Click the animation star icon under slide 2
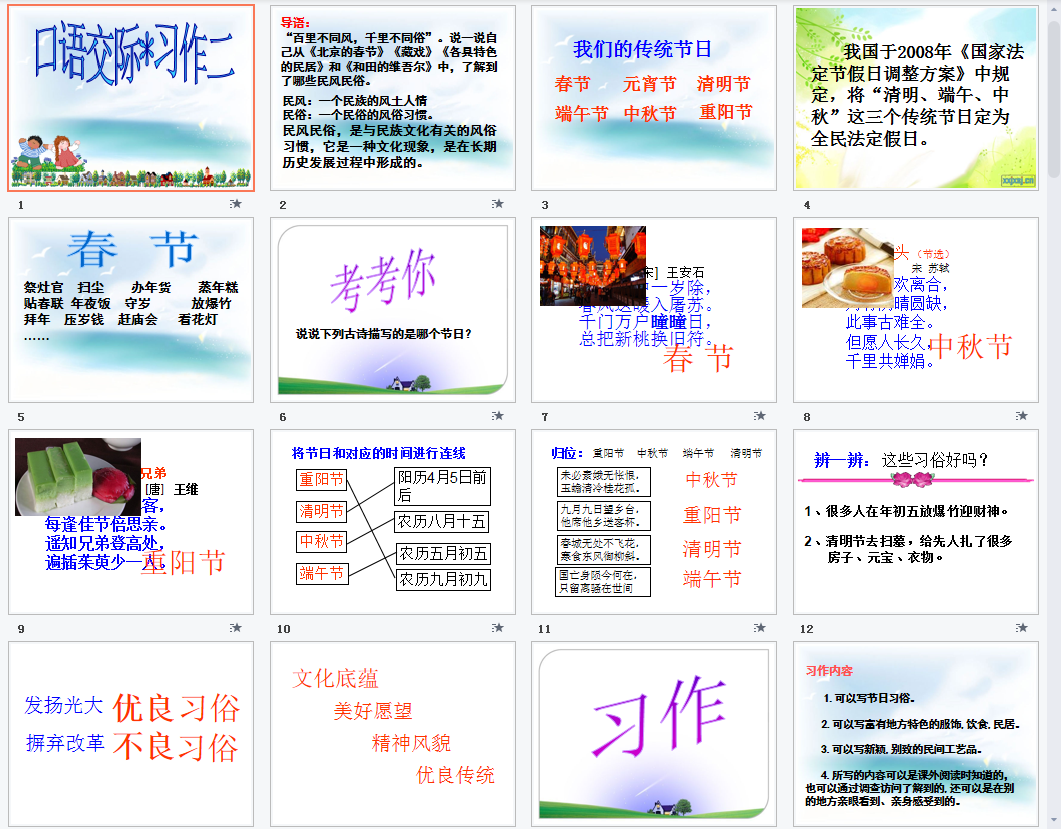Viewport: 1061px width, 829px height. 497,204
